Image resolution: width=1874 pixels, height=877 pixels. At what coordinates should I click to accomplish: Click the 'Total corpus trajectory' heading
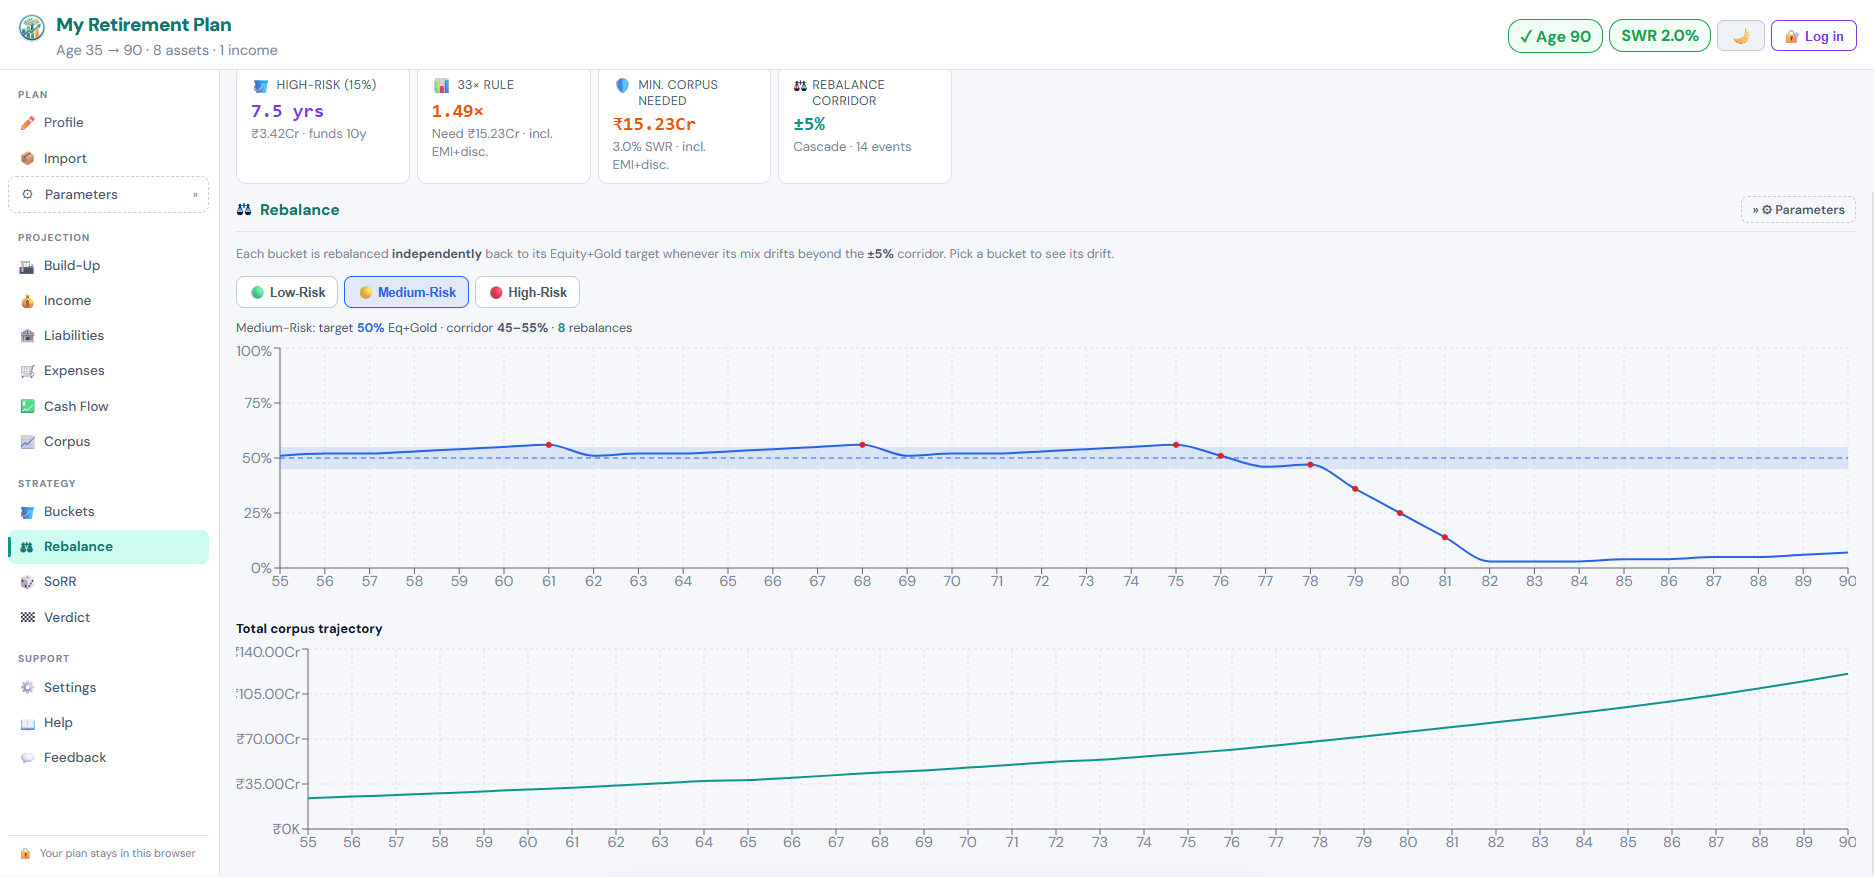[x=309, y=629]
